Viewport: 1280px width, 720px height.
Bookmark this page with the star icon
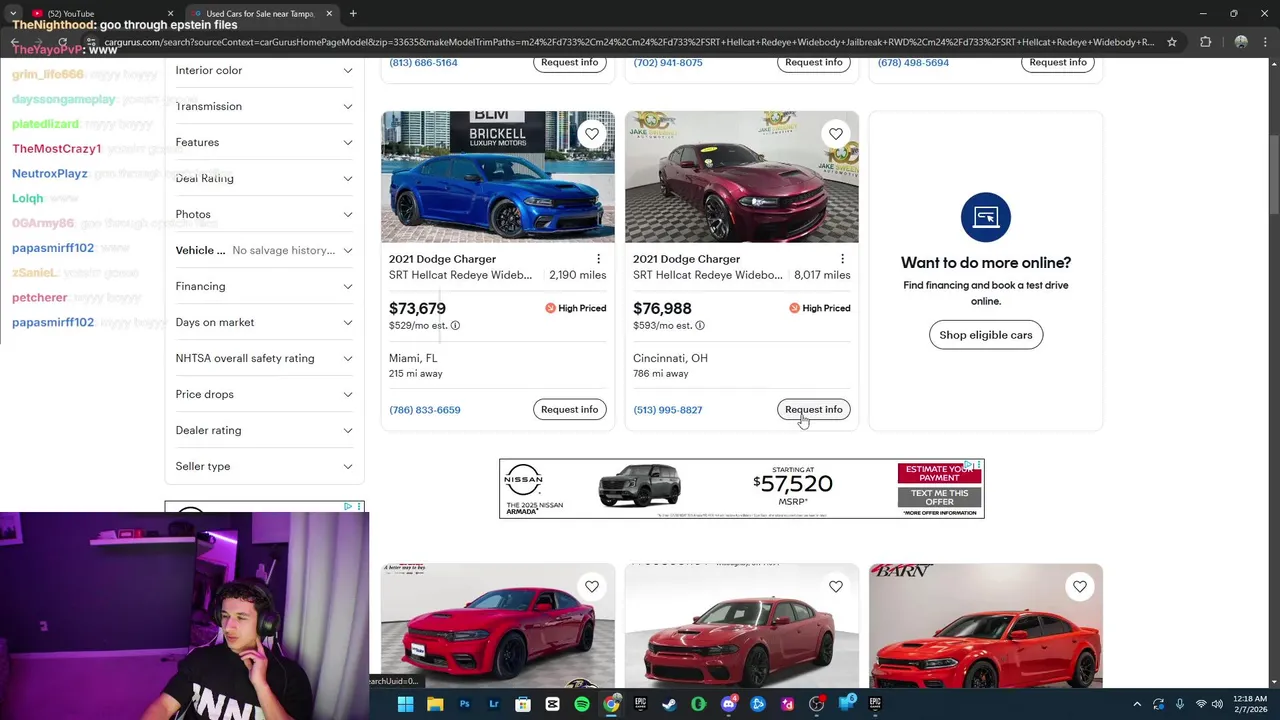click(x=1172, y=42)
